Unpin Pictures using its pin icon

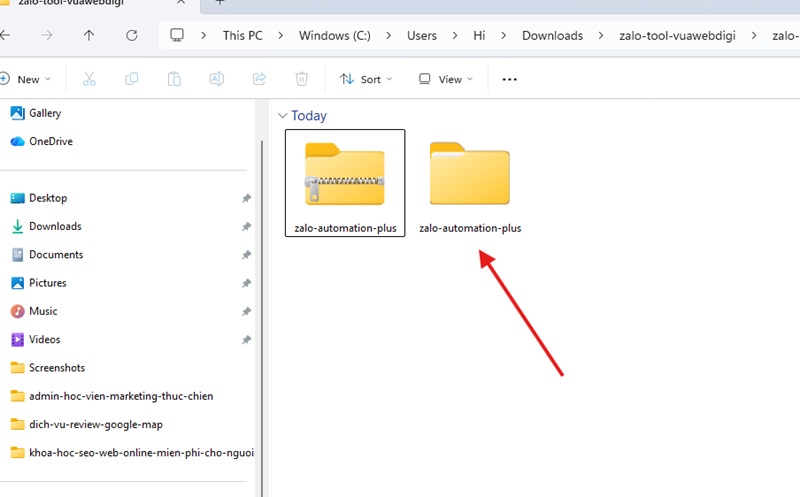(246, 283)
